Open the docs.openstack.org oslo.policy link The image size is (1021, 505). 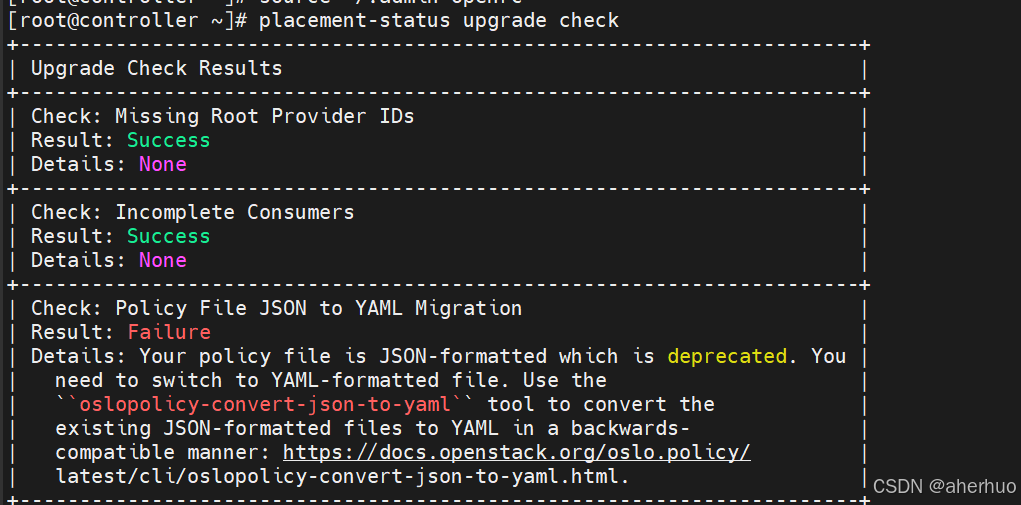(x=516, y=452)
